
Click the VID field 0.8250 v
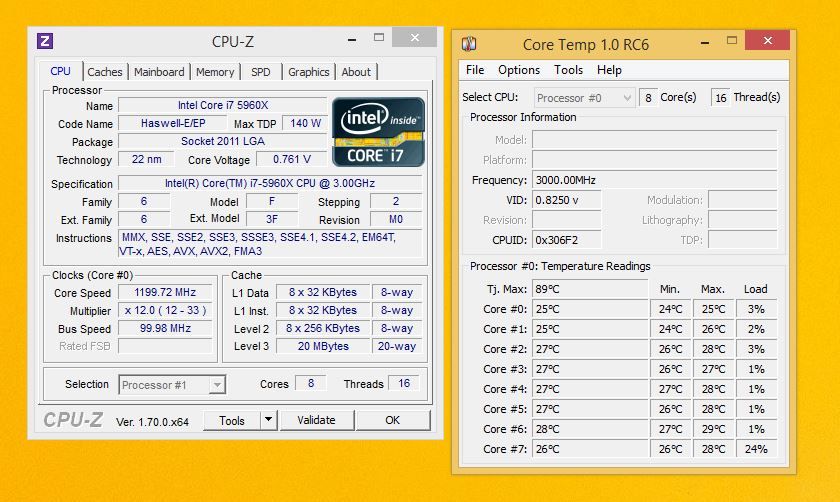[x=567, y=200]
